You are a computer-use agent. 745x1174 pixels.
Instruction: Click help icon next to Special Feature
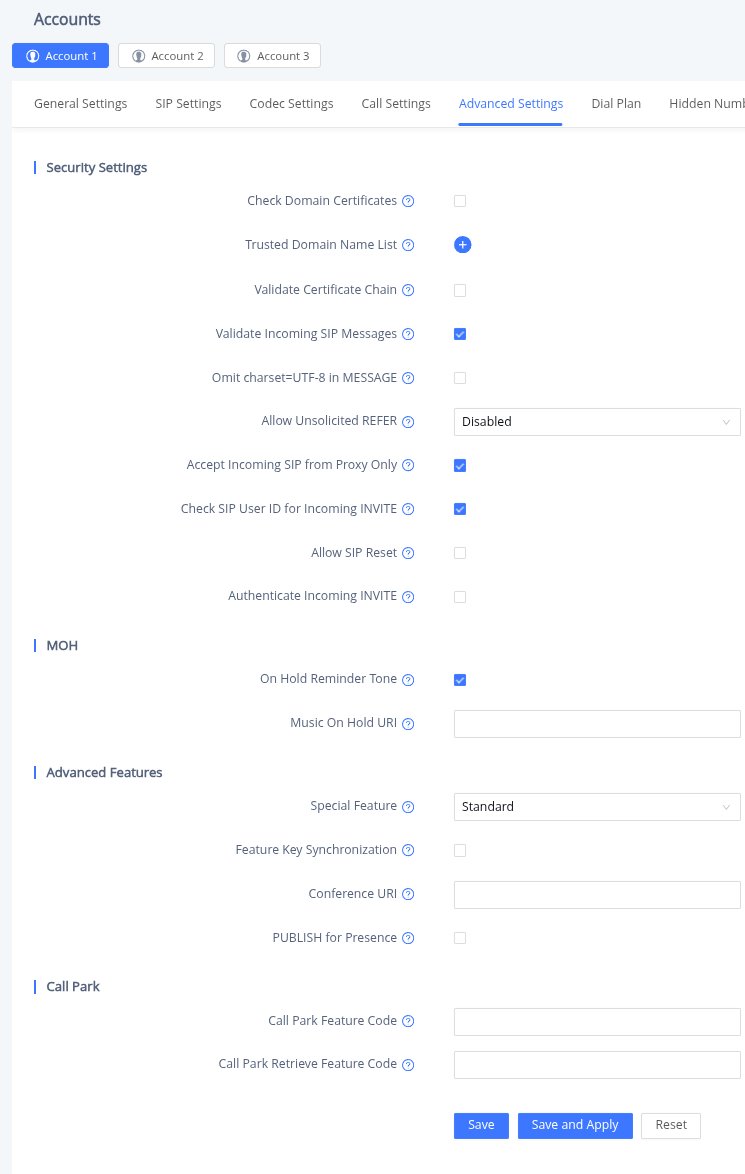click(408, 807)
